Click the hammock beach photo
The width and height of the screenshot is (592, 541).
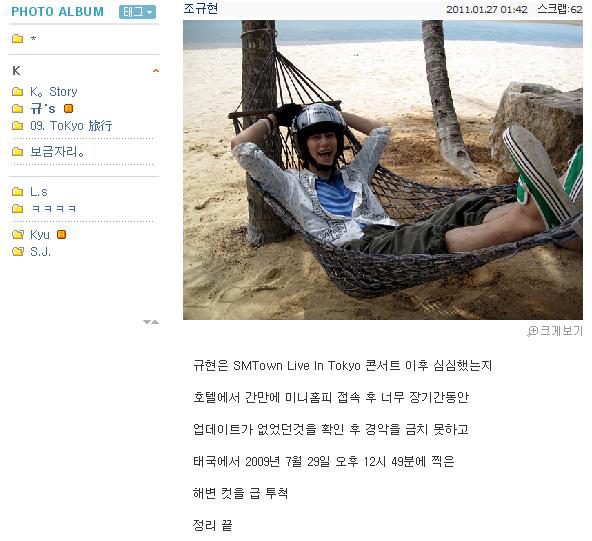click(x=383, y=170)
